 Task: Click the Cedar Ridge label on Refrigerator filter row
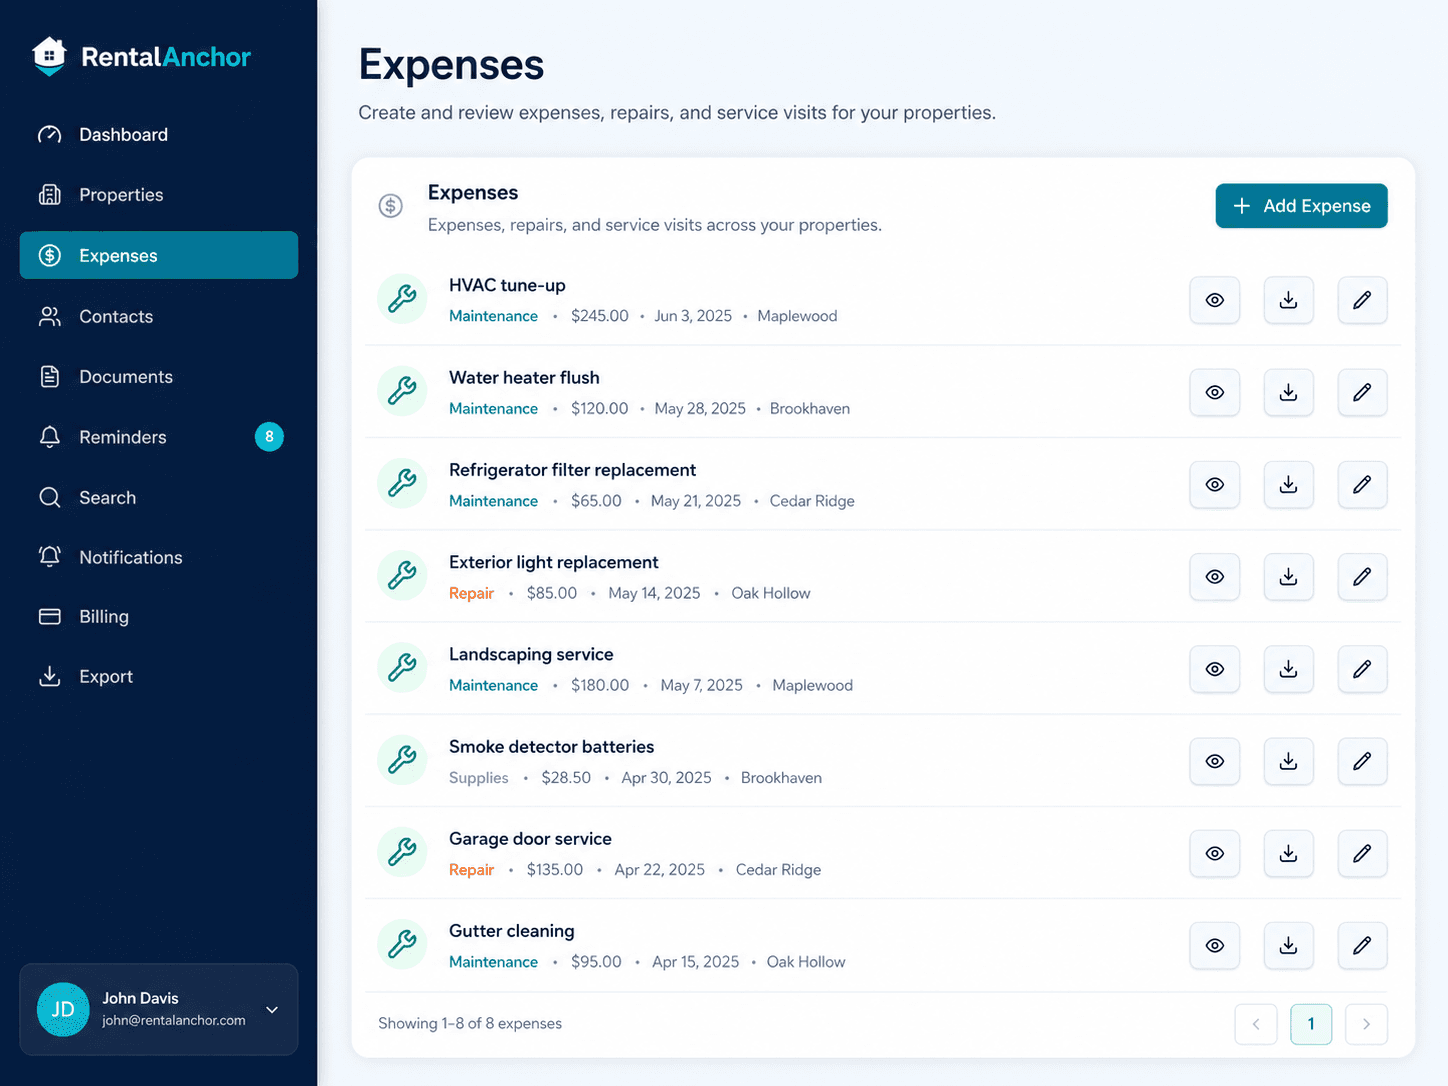[x=812, y=501]
